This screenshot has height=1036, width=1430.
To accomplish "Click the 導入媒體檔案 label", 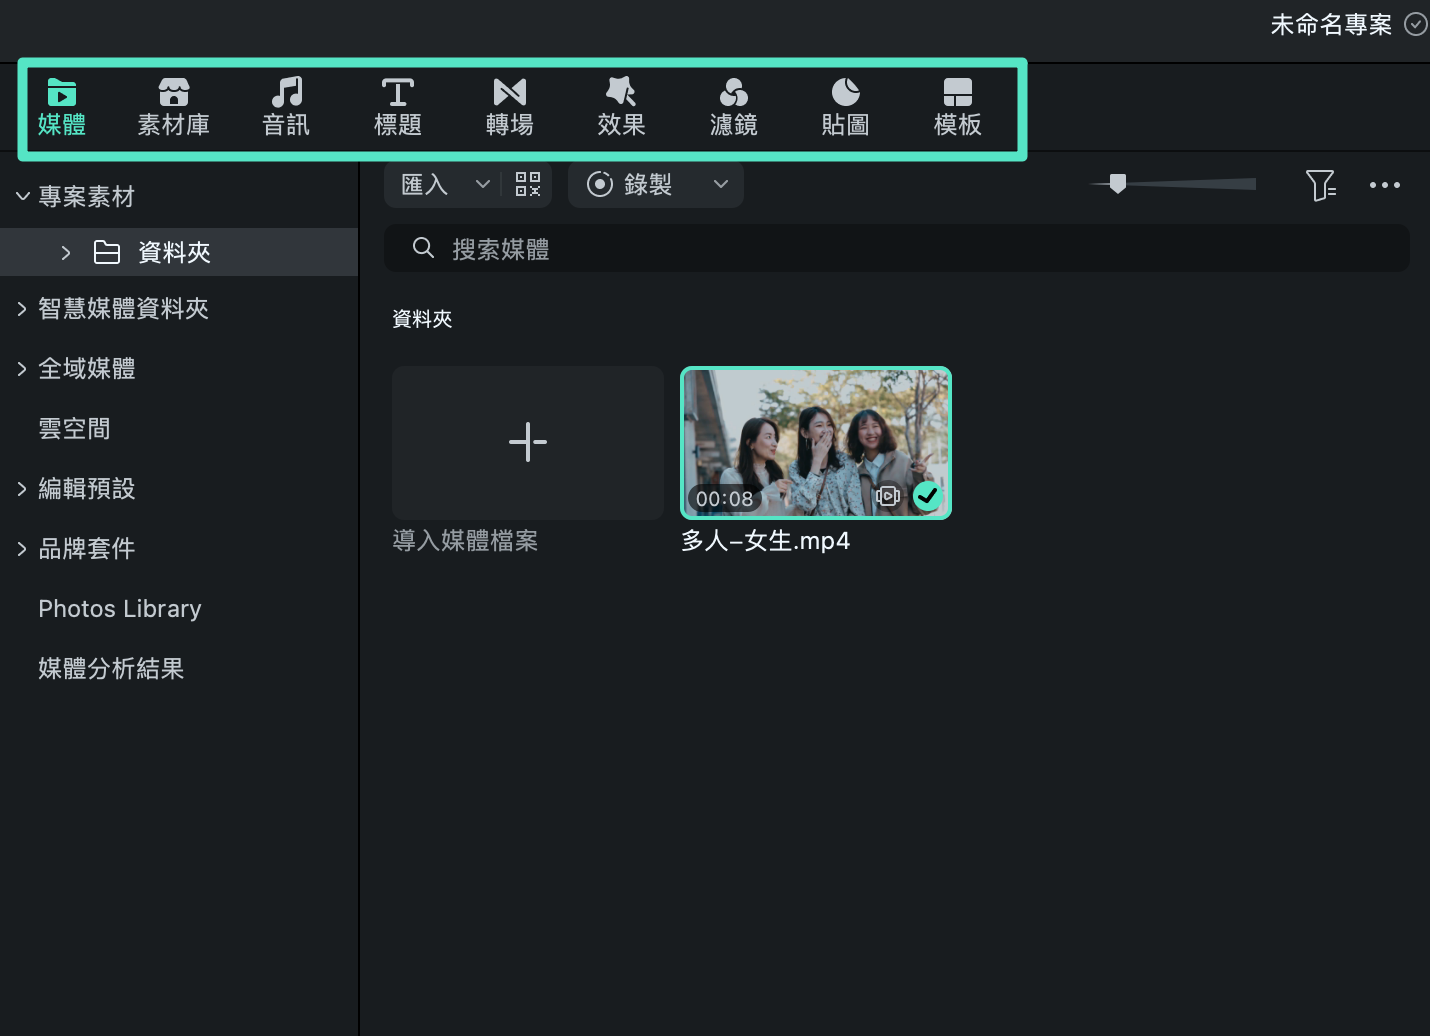I will (465, 541).
